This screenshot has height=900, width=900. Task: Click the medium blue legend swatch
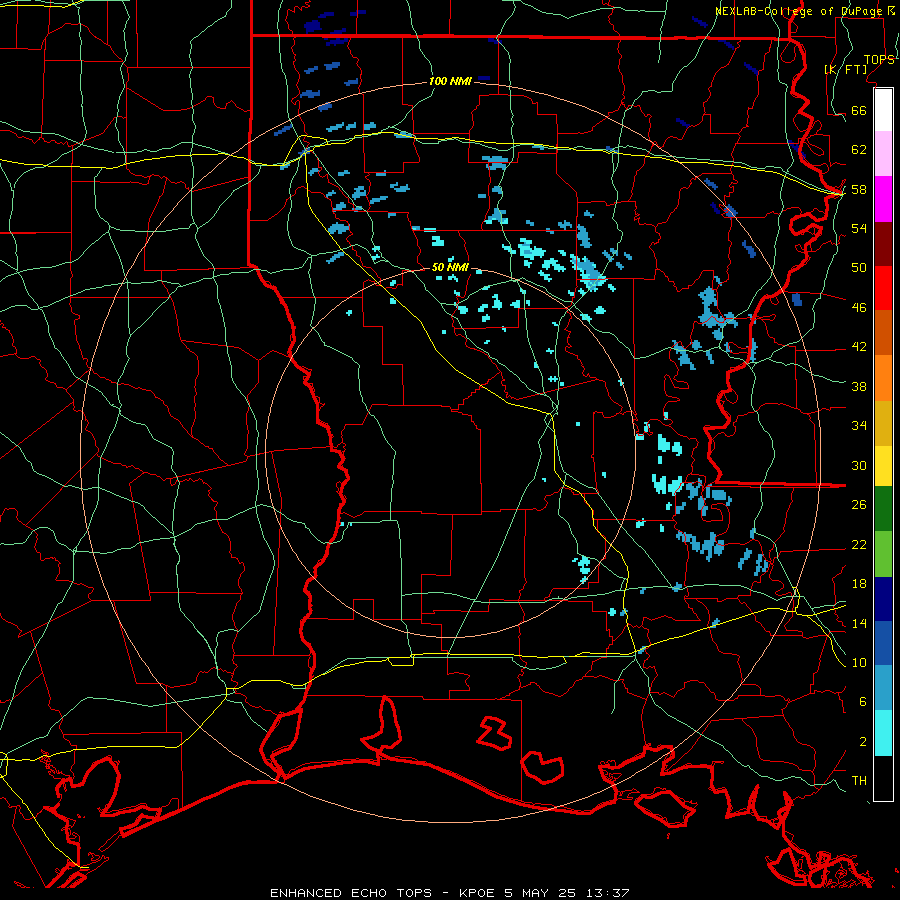pyautogui.click(x=883, y=643)
